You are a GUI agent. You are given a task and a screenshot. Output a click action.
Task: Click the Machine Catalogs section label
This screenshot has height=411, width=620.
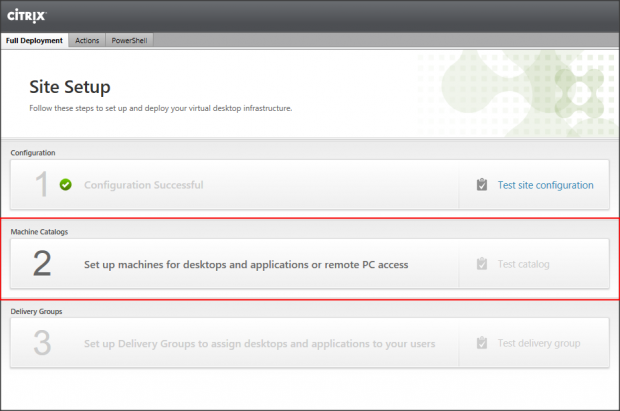click(x=46, y=231)
